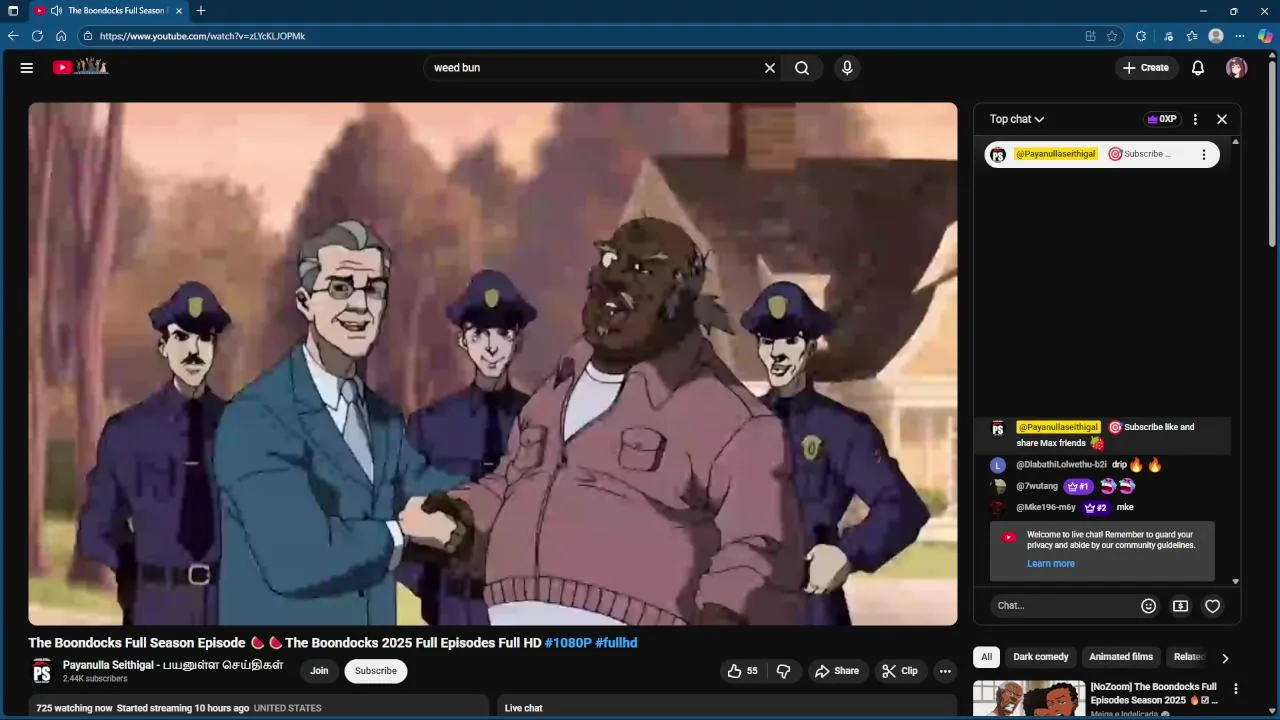Screen dimensions: 1280x720
Task: Send a heart reaction in chat
Action: [1213, 606]
